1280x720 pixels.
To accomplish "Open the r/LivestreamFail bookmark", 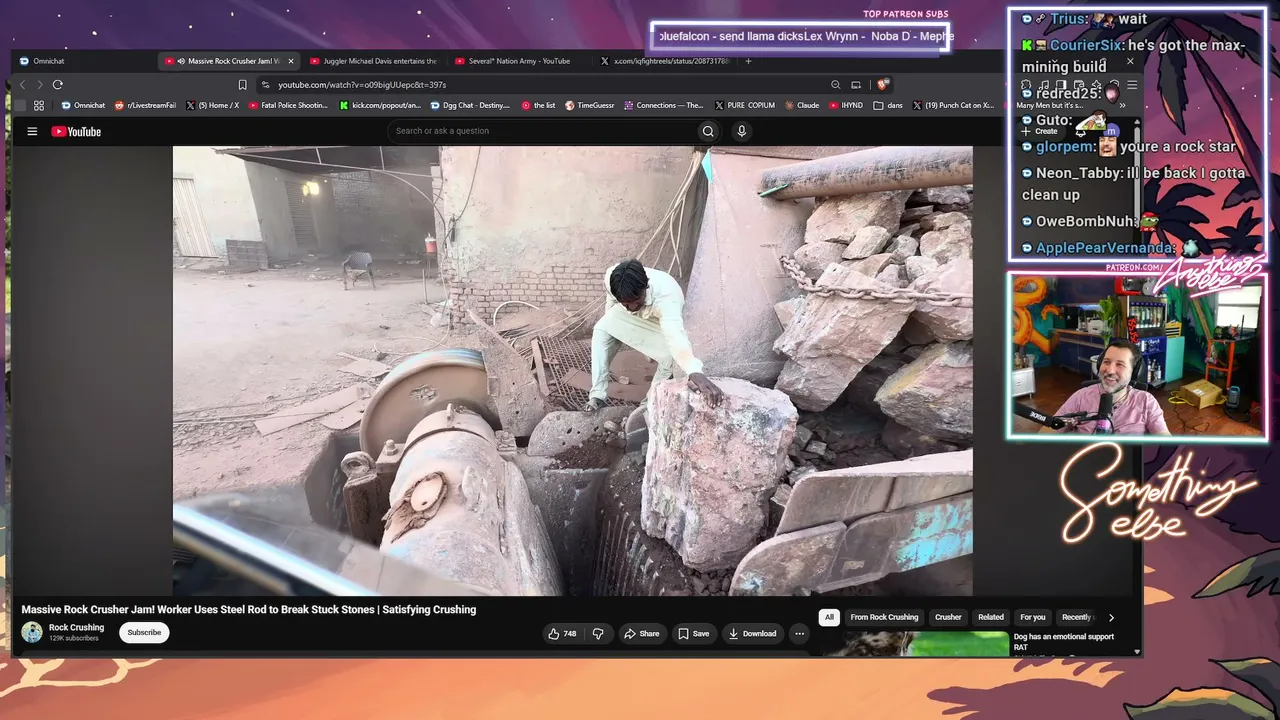I will click(145, 105).
